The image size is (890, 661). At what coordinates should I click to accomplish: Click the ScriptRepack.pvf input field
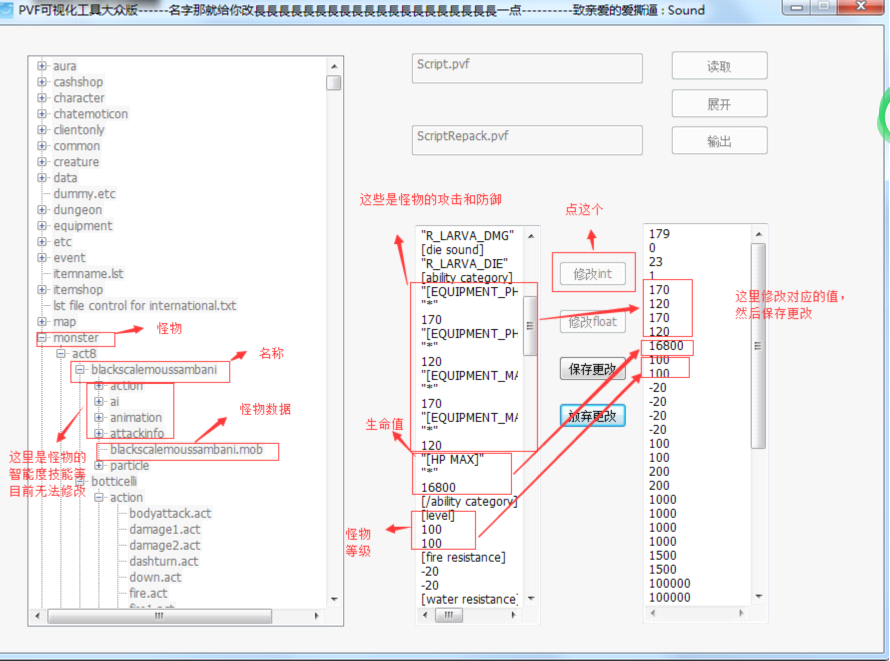coord(527,140)
